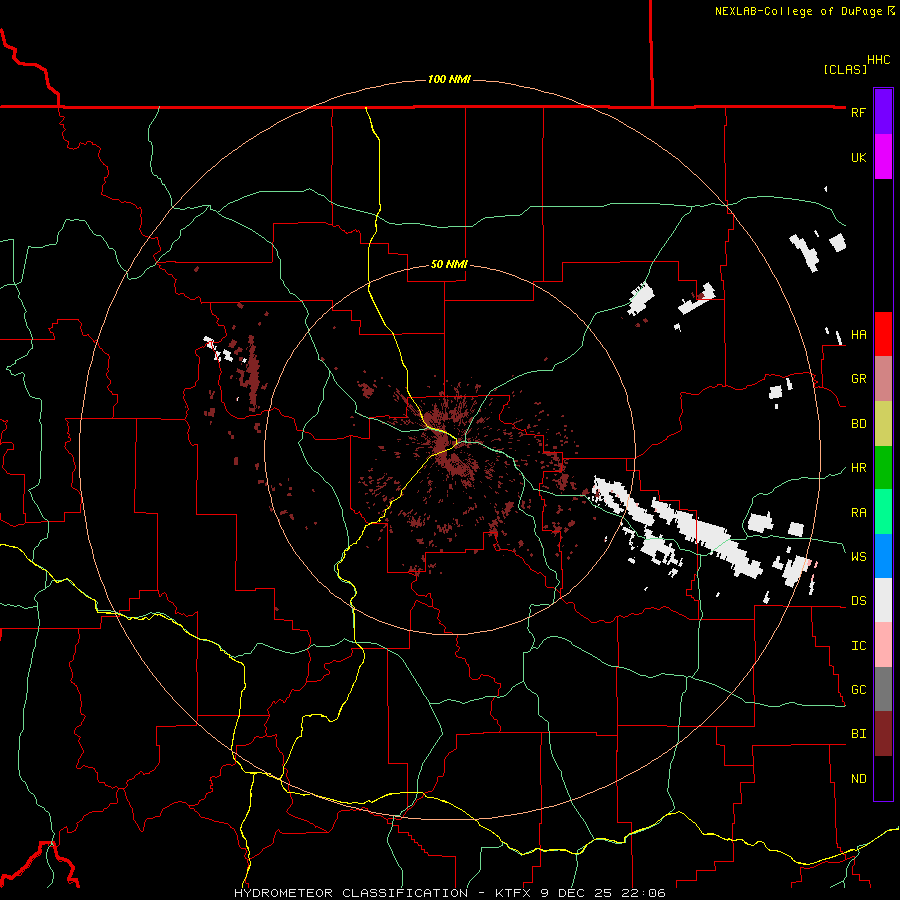Click the RF legend label
This screenshot has width=900, height=900.
click(858, 112)
